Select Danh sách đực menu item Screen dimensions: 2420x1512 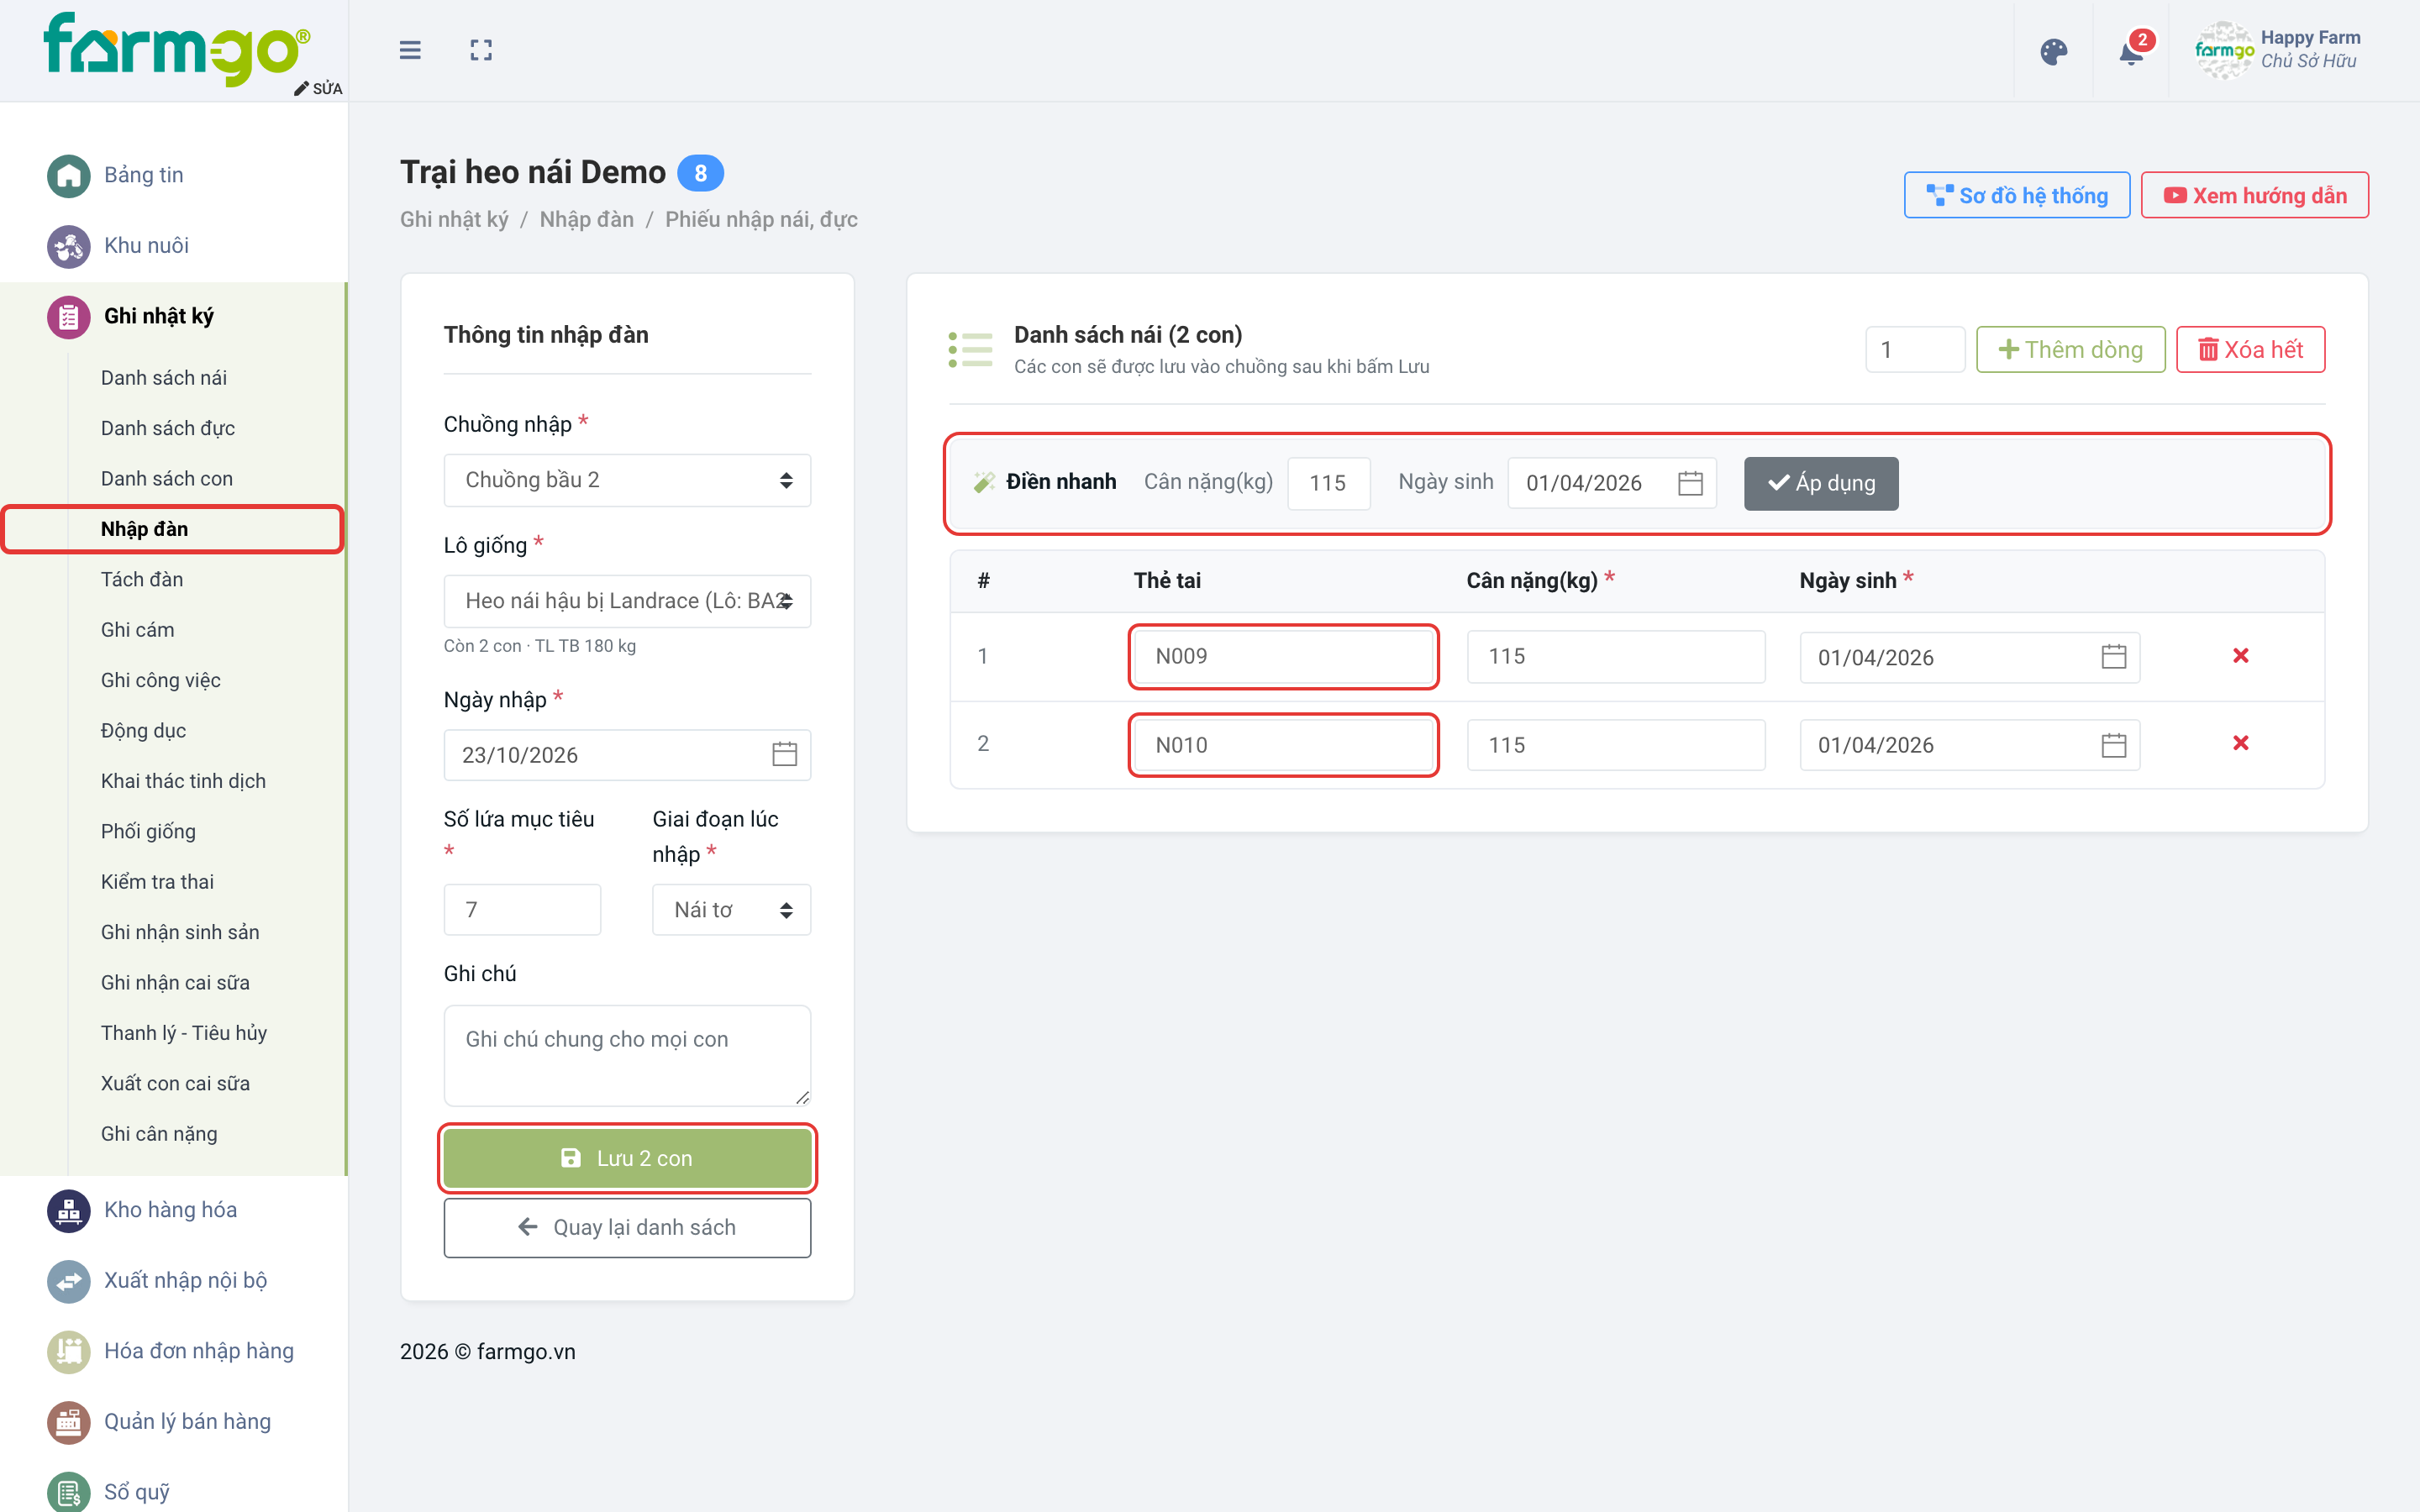click(x=168, y=428)
